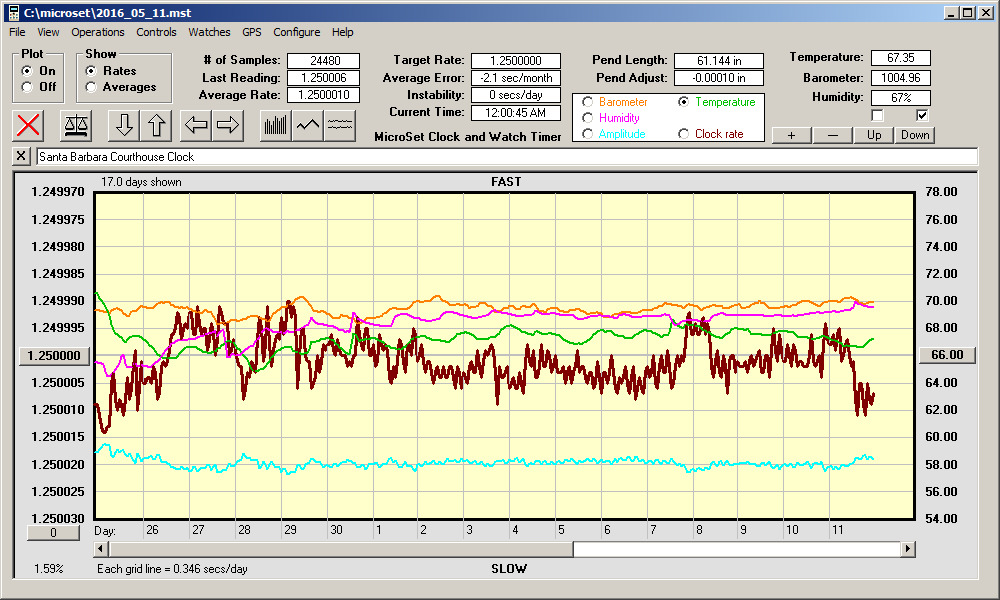1000x600 pixels.
Task: Click 'Each grid line = 0.346 secs/day' text
Action: click(172, 569)
